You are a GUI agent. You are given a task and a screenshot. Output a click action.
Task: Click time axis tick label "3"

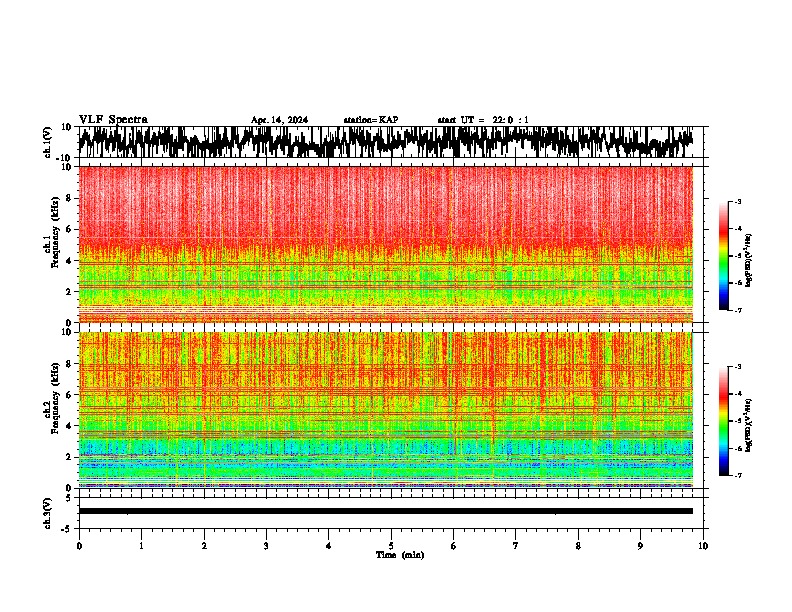[266, 546]
